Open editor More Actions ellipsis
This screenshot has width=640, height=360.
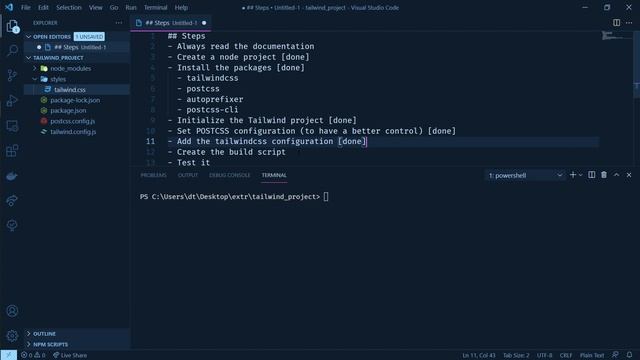[629, 23]
